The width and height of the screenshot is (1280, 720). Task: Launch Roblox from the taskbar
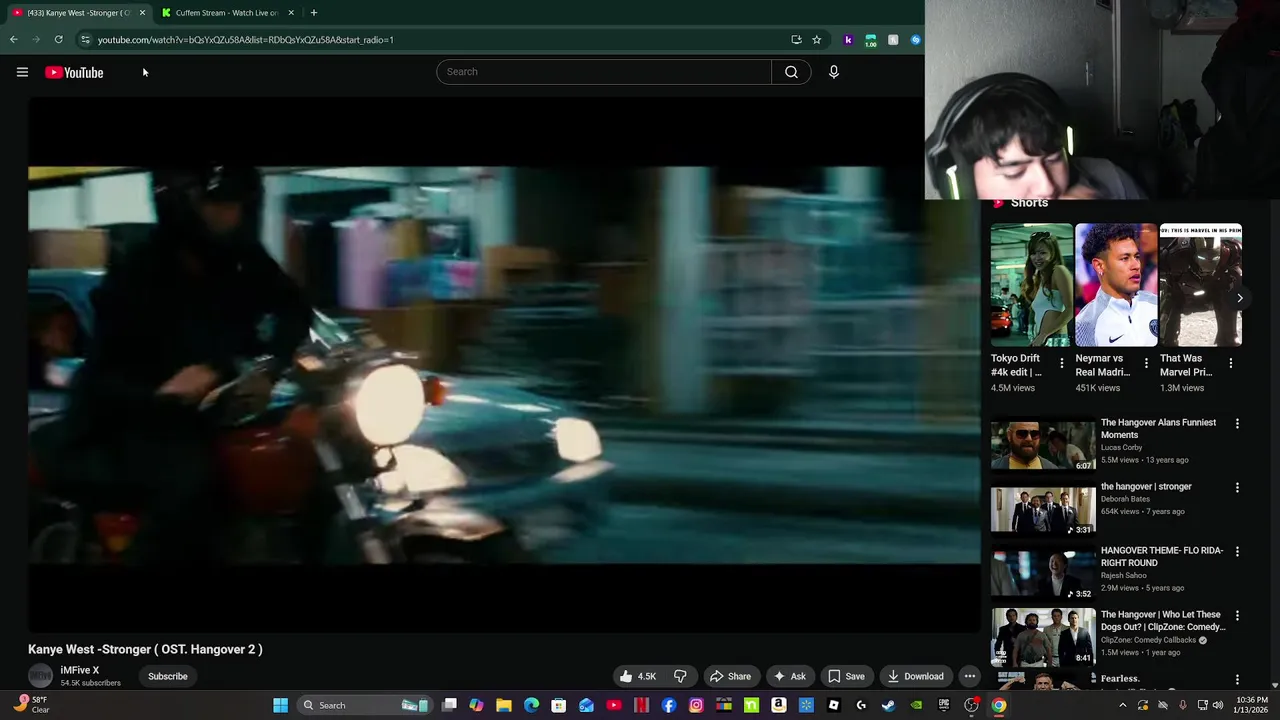(x=833, y=706)
